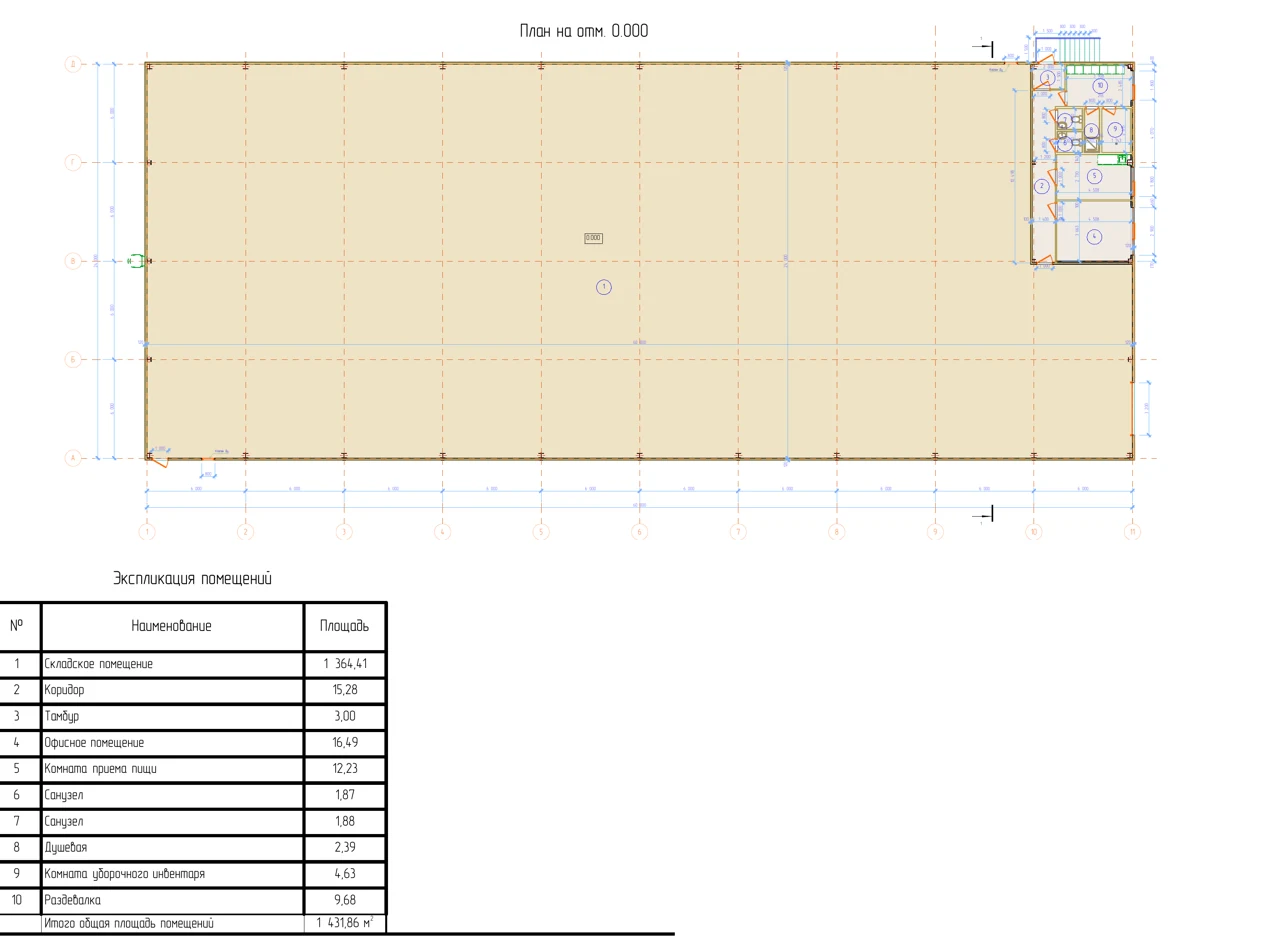Click room tag circle 9 on the plan
Screen dimensions: 1280x936
coord(1115,129)
